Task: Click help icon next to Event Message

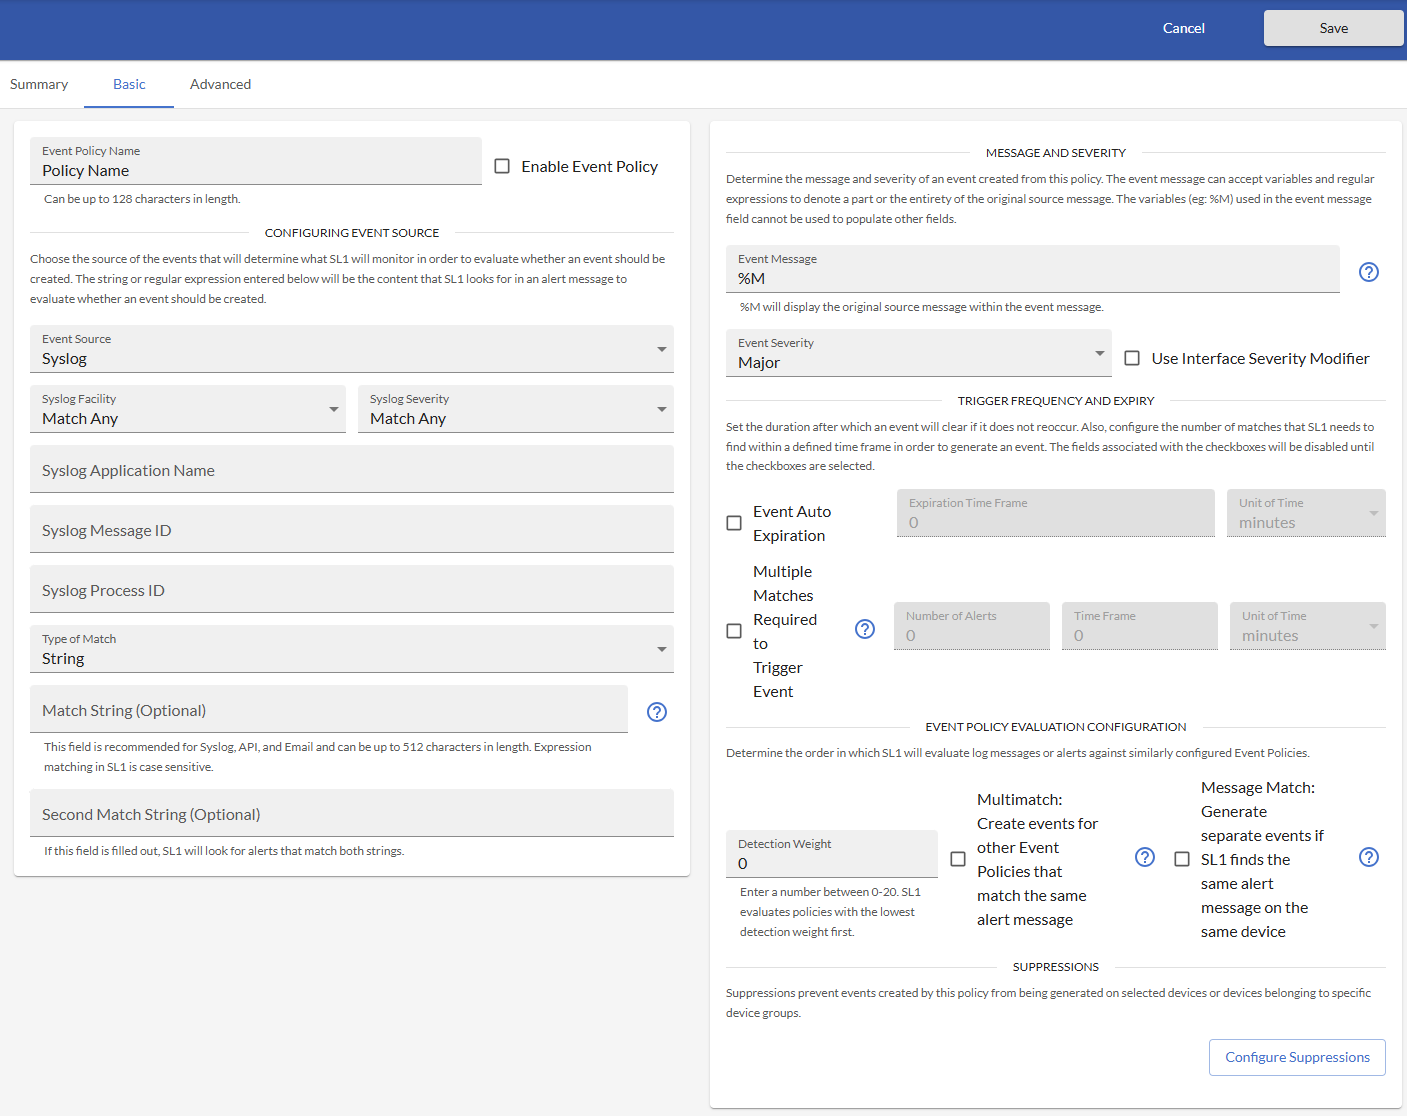Action: click(x=1368, y=272)
